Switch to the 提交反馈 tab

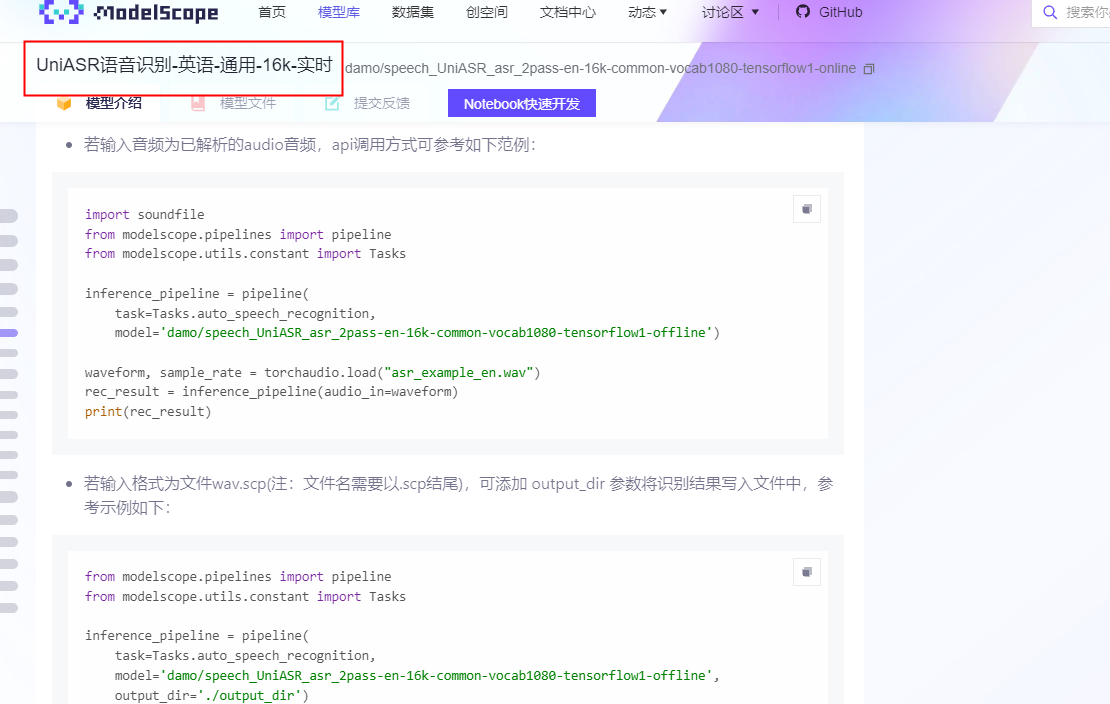[367, 103]
